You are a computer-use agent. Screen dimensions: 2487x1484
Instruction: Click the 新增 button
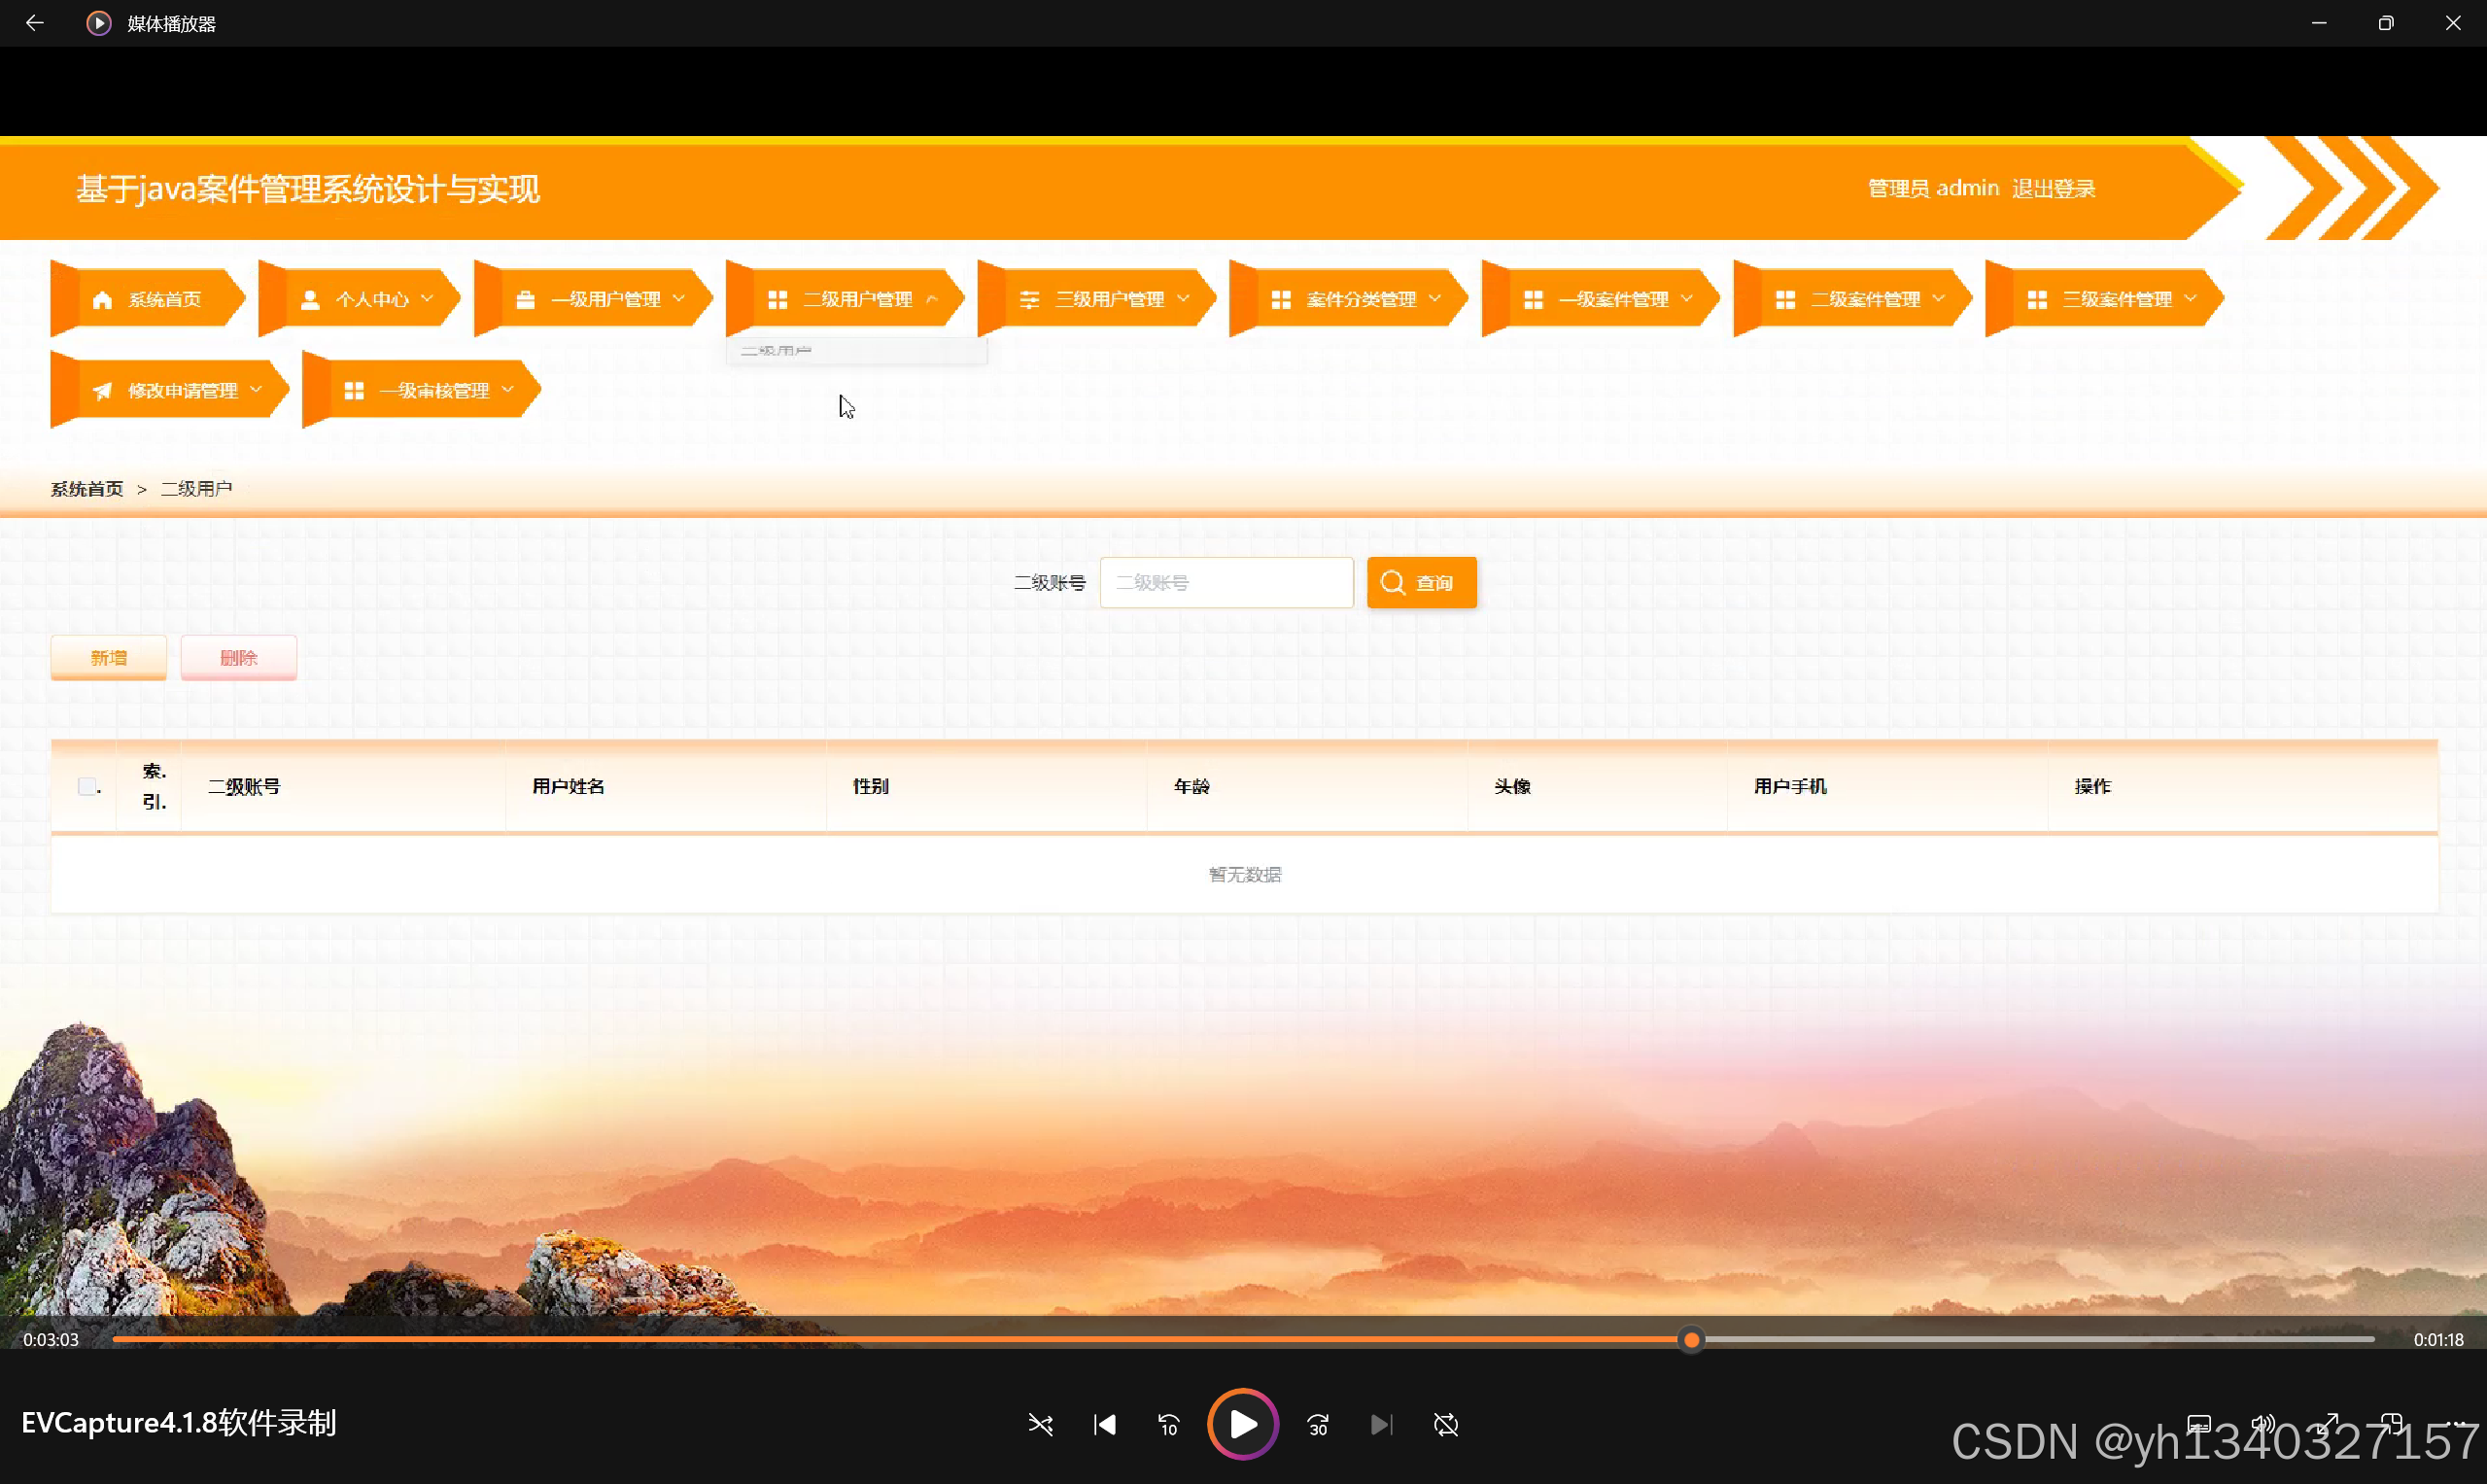pos(109,658)
